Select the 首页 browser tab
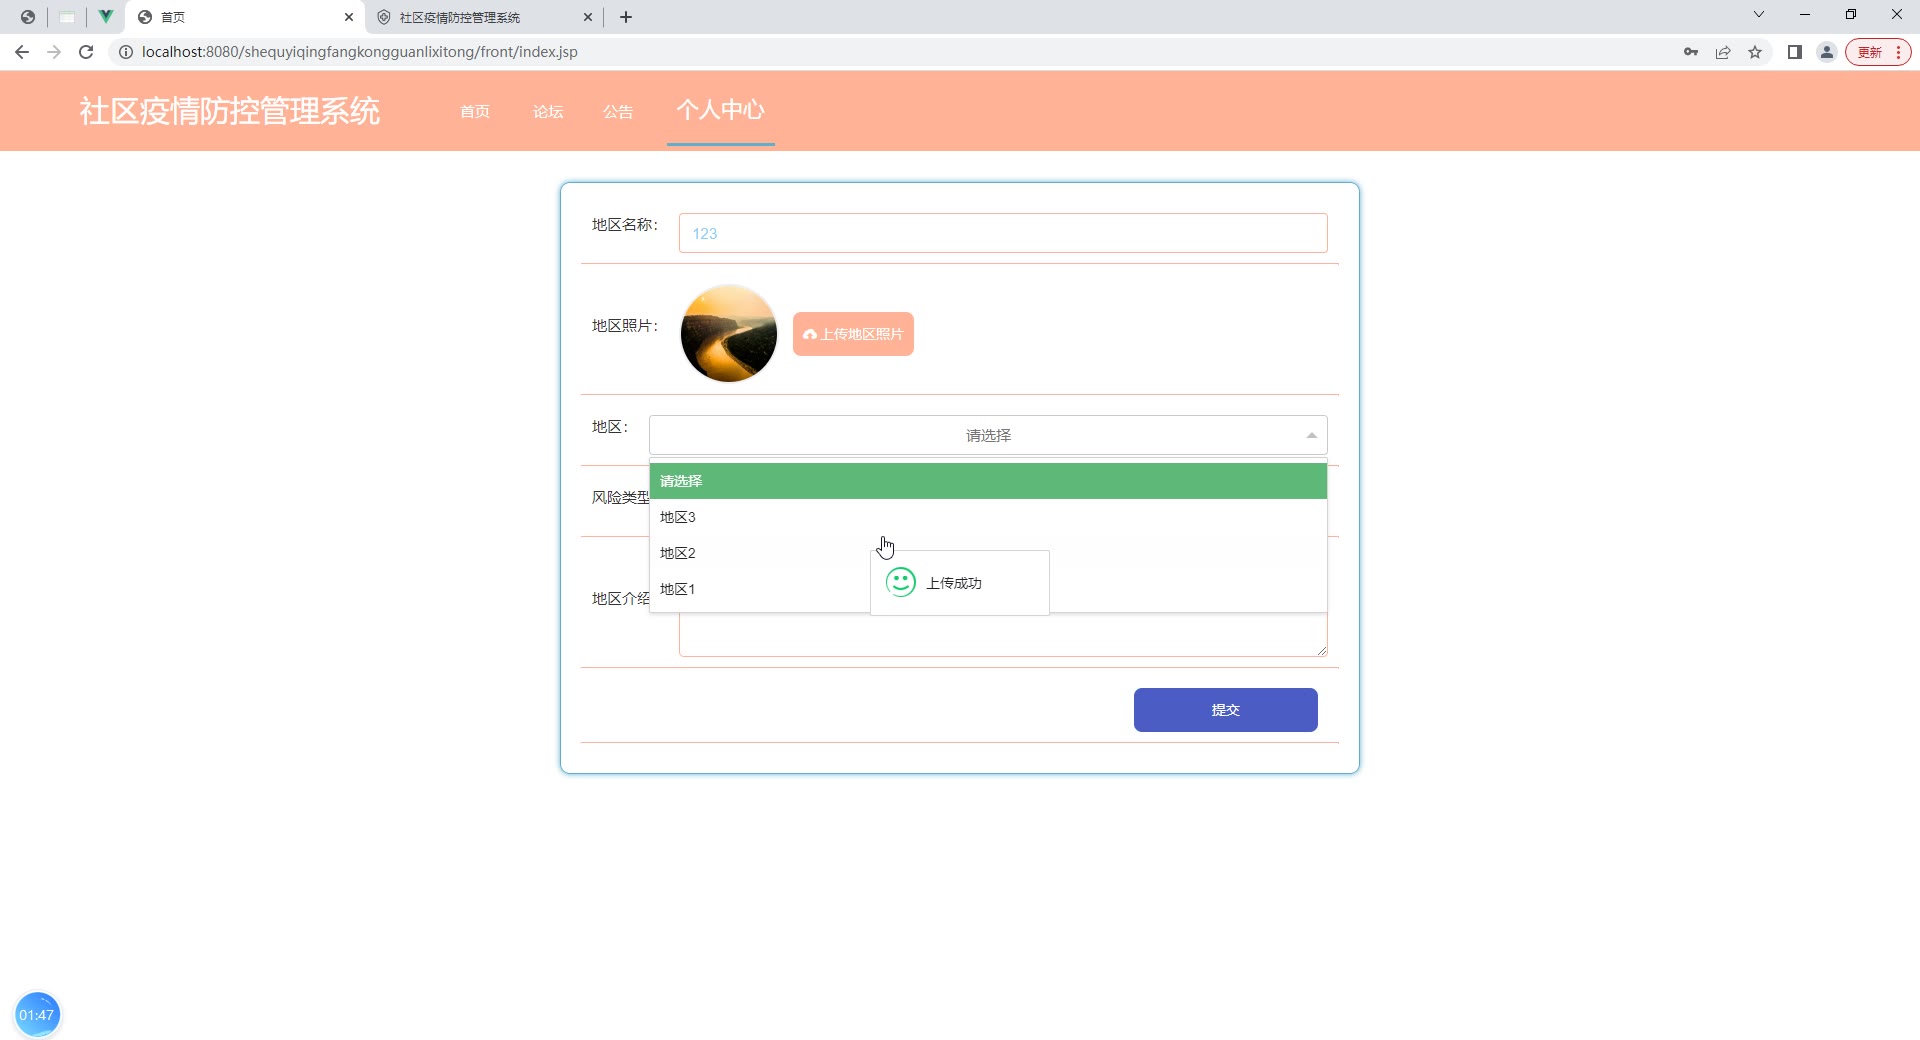 245,17
